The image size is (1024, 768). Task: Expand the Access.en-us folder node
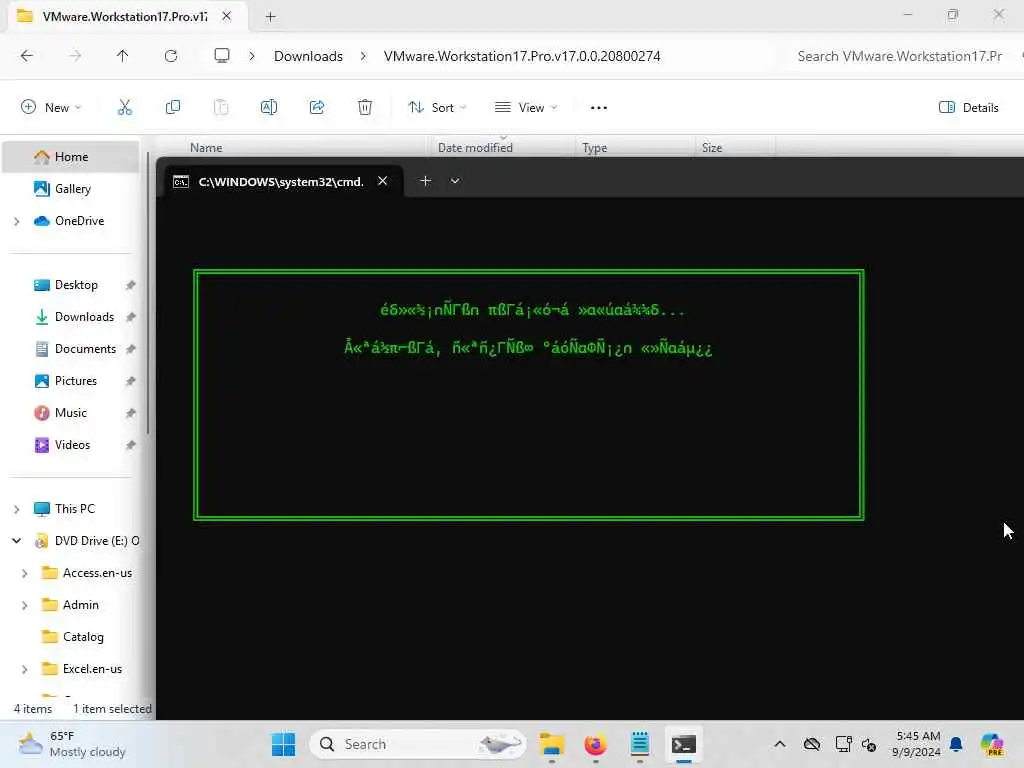click(x=25, y=573)
